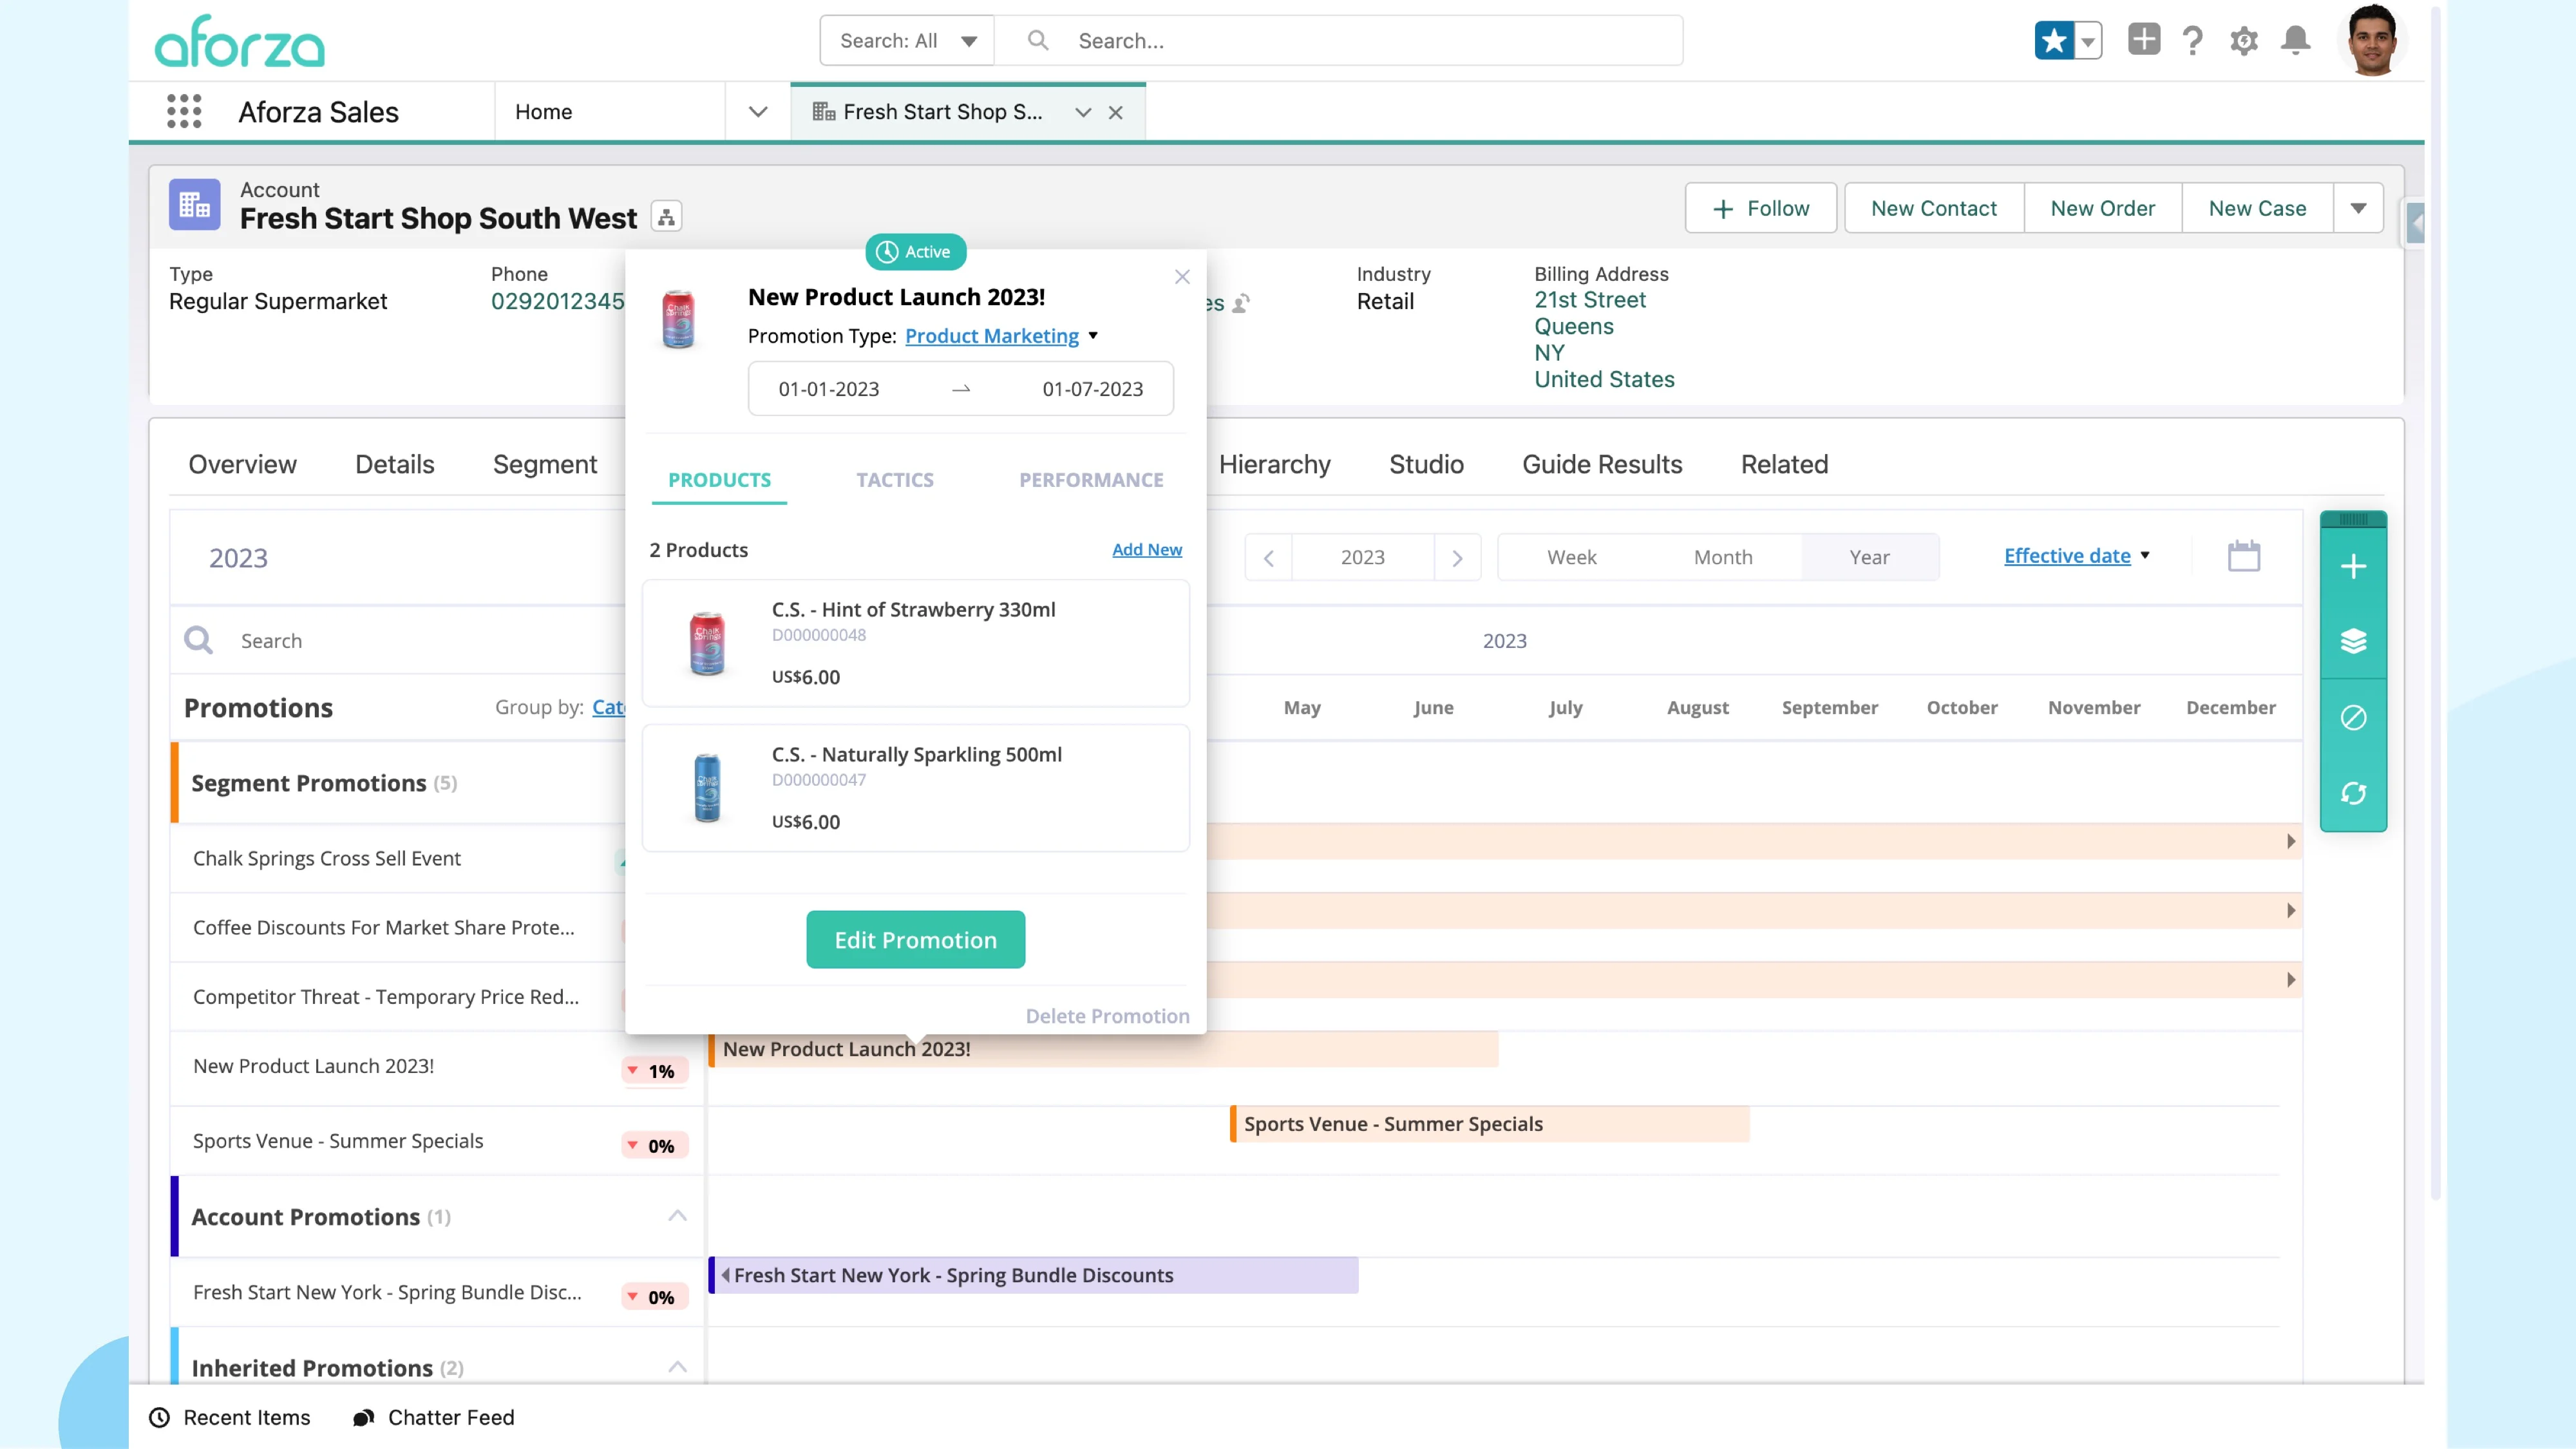Collapse the Account Promotions group
Viewport: 2576px width, 1449px height.
tap(677, 1216)
